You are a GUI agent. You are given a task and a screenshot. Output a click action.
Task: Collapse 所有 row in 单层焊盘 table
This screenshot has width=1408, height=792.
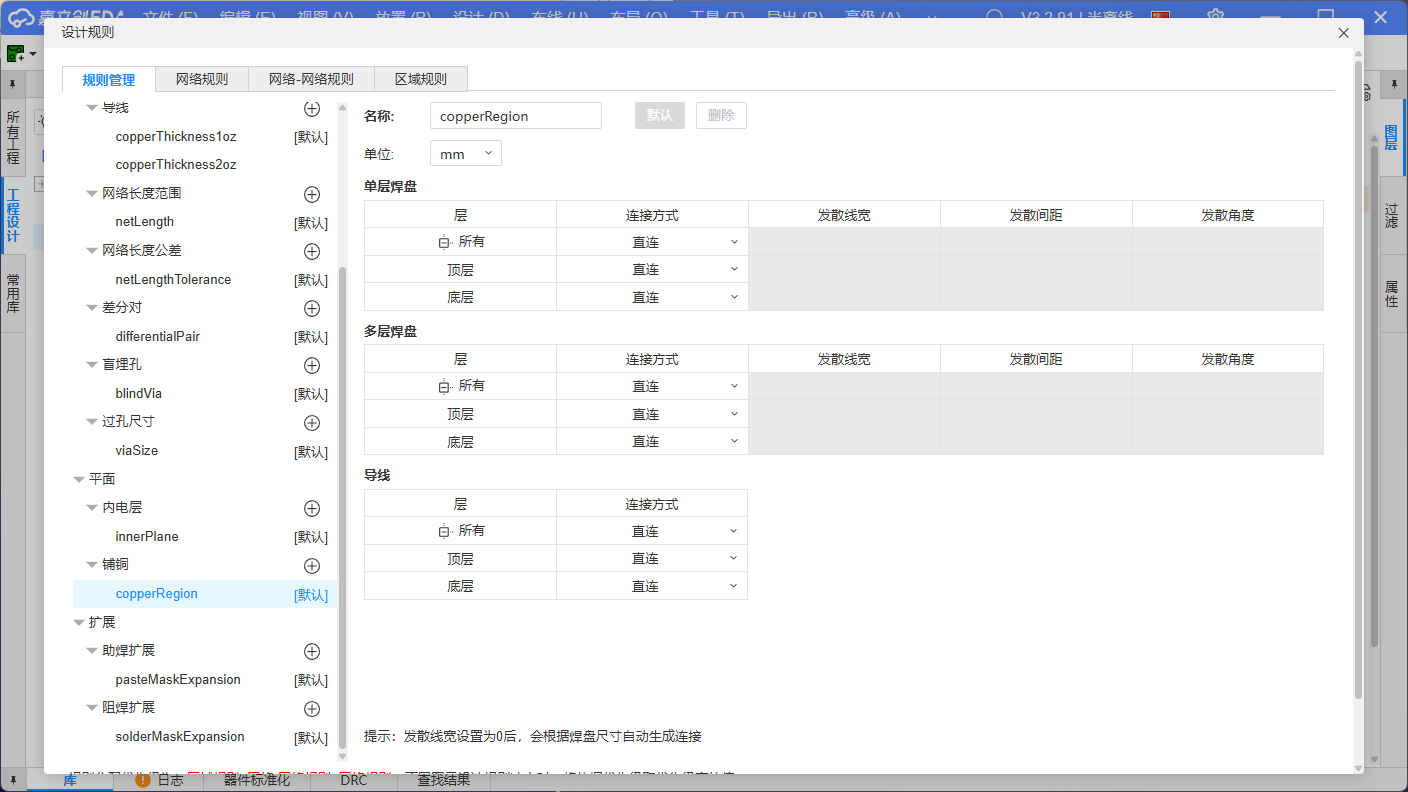point(444,242)
